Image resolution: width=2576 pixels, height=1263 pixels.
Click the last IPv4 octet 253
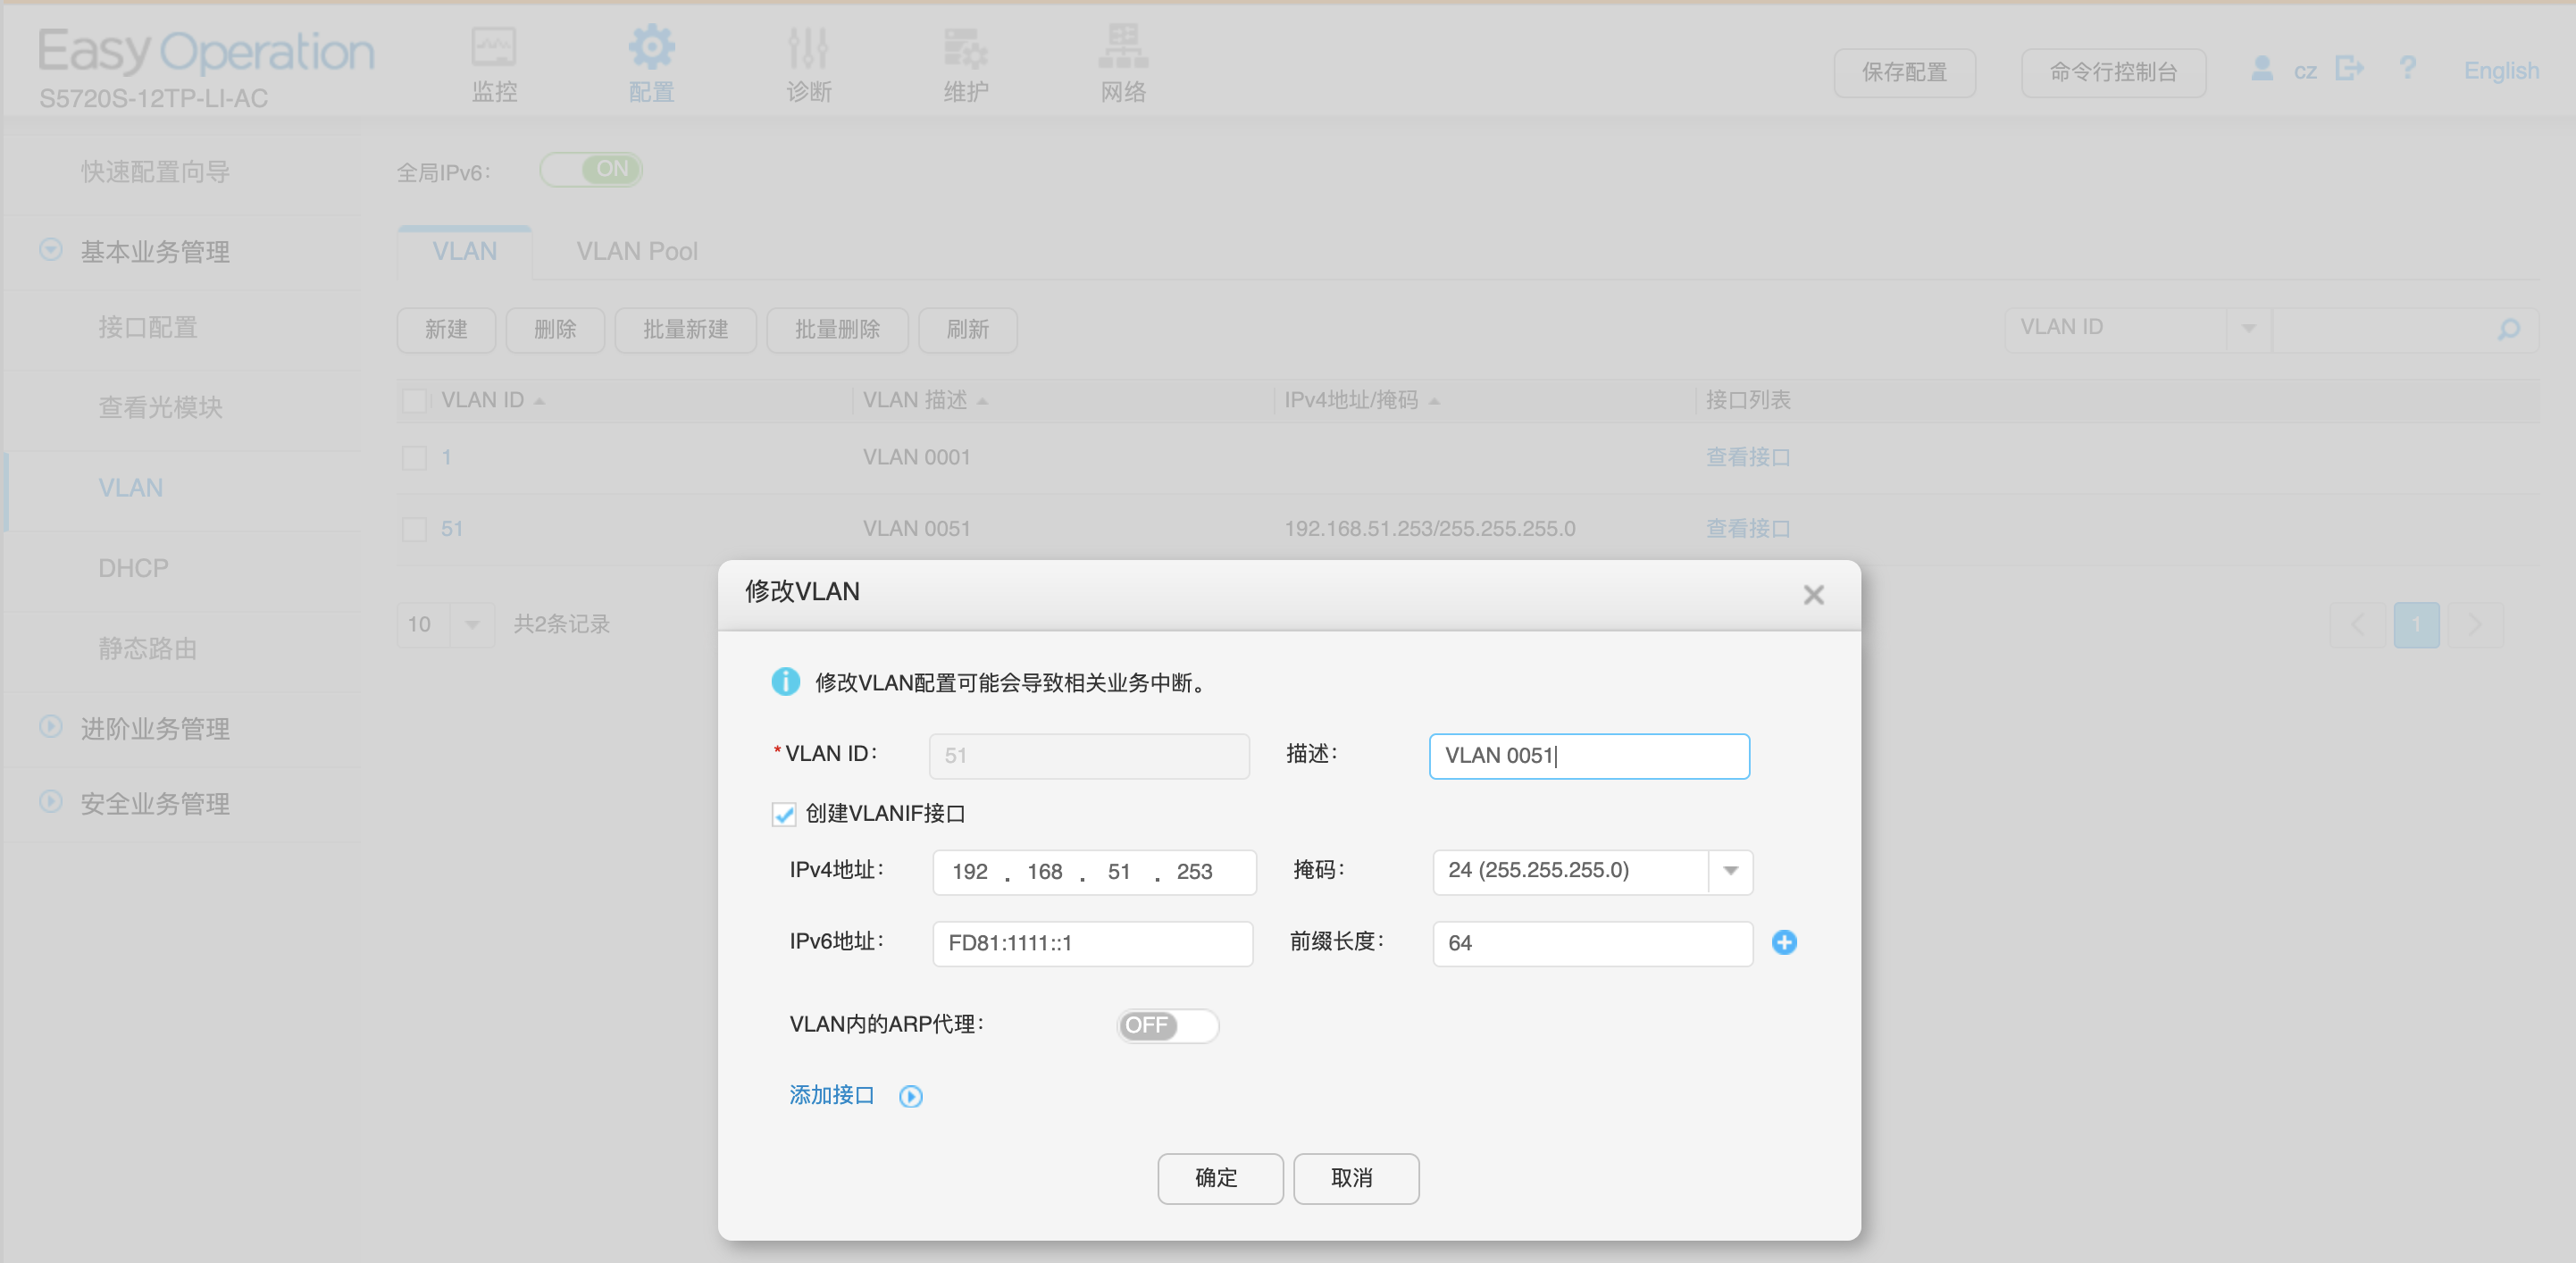(1194, 871)
